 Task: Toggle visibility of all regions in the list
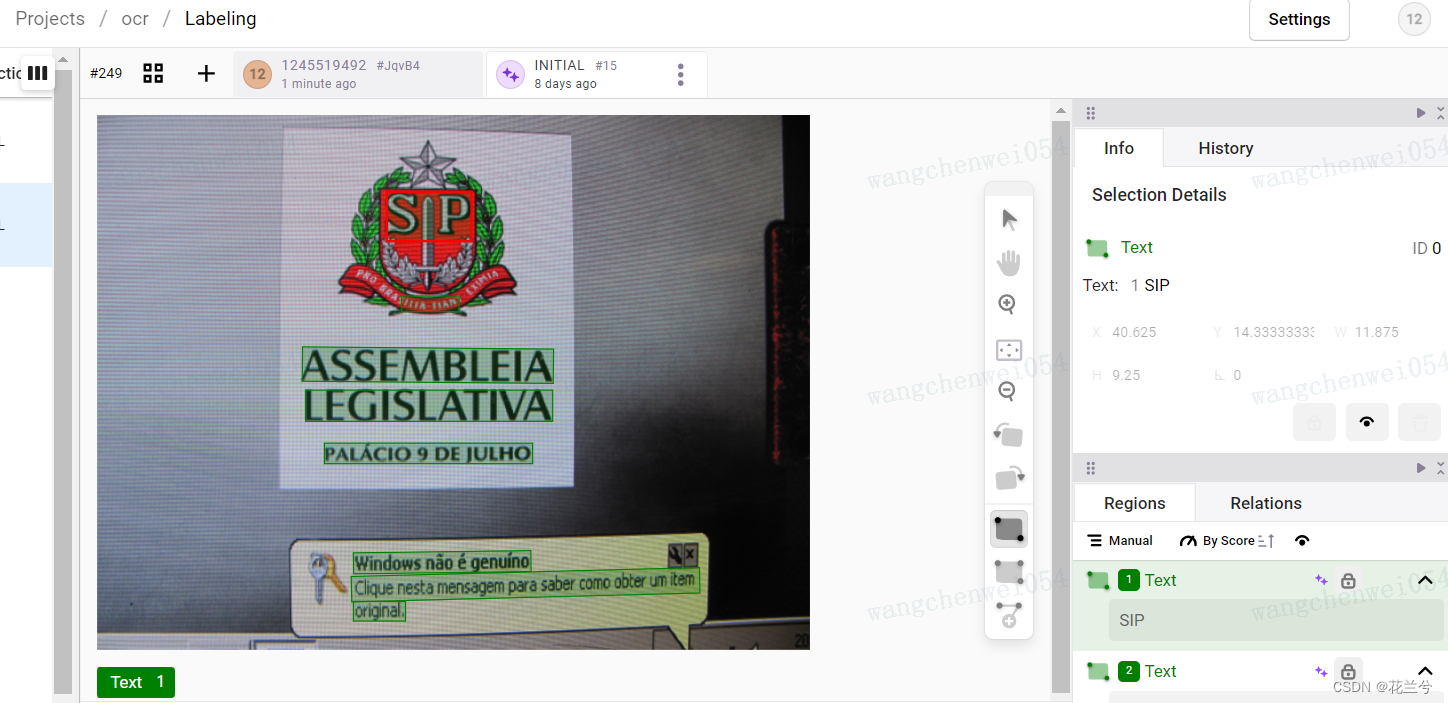(1302, 541)
